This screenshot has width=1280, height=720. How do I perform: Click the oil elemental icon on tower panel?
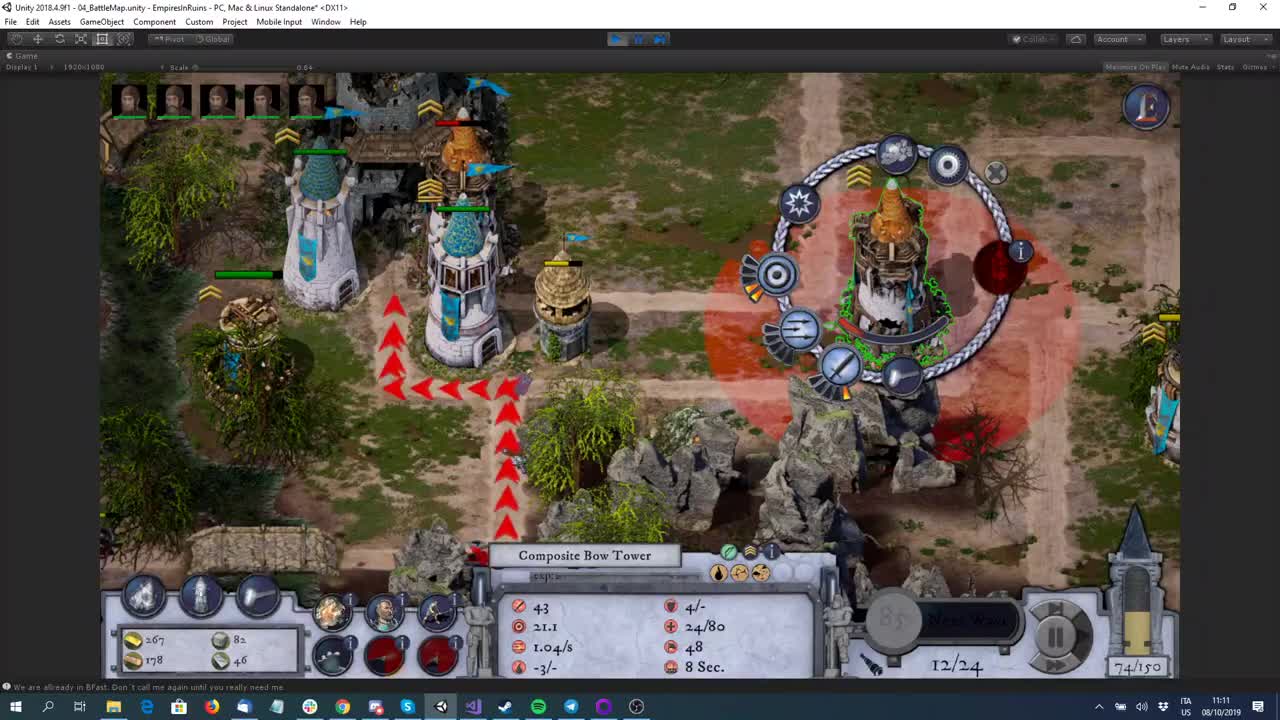coord(721,572)
